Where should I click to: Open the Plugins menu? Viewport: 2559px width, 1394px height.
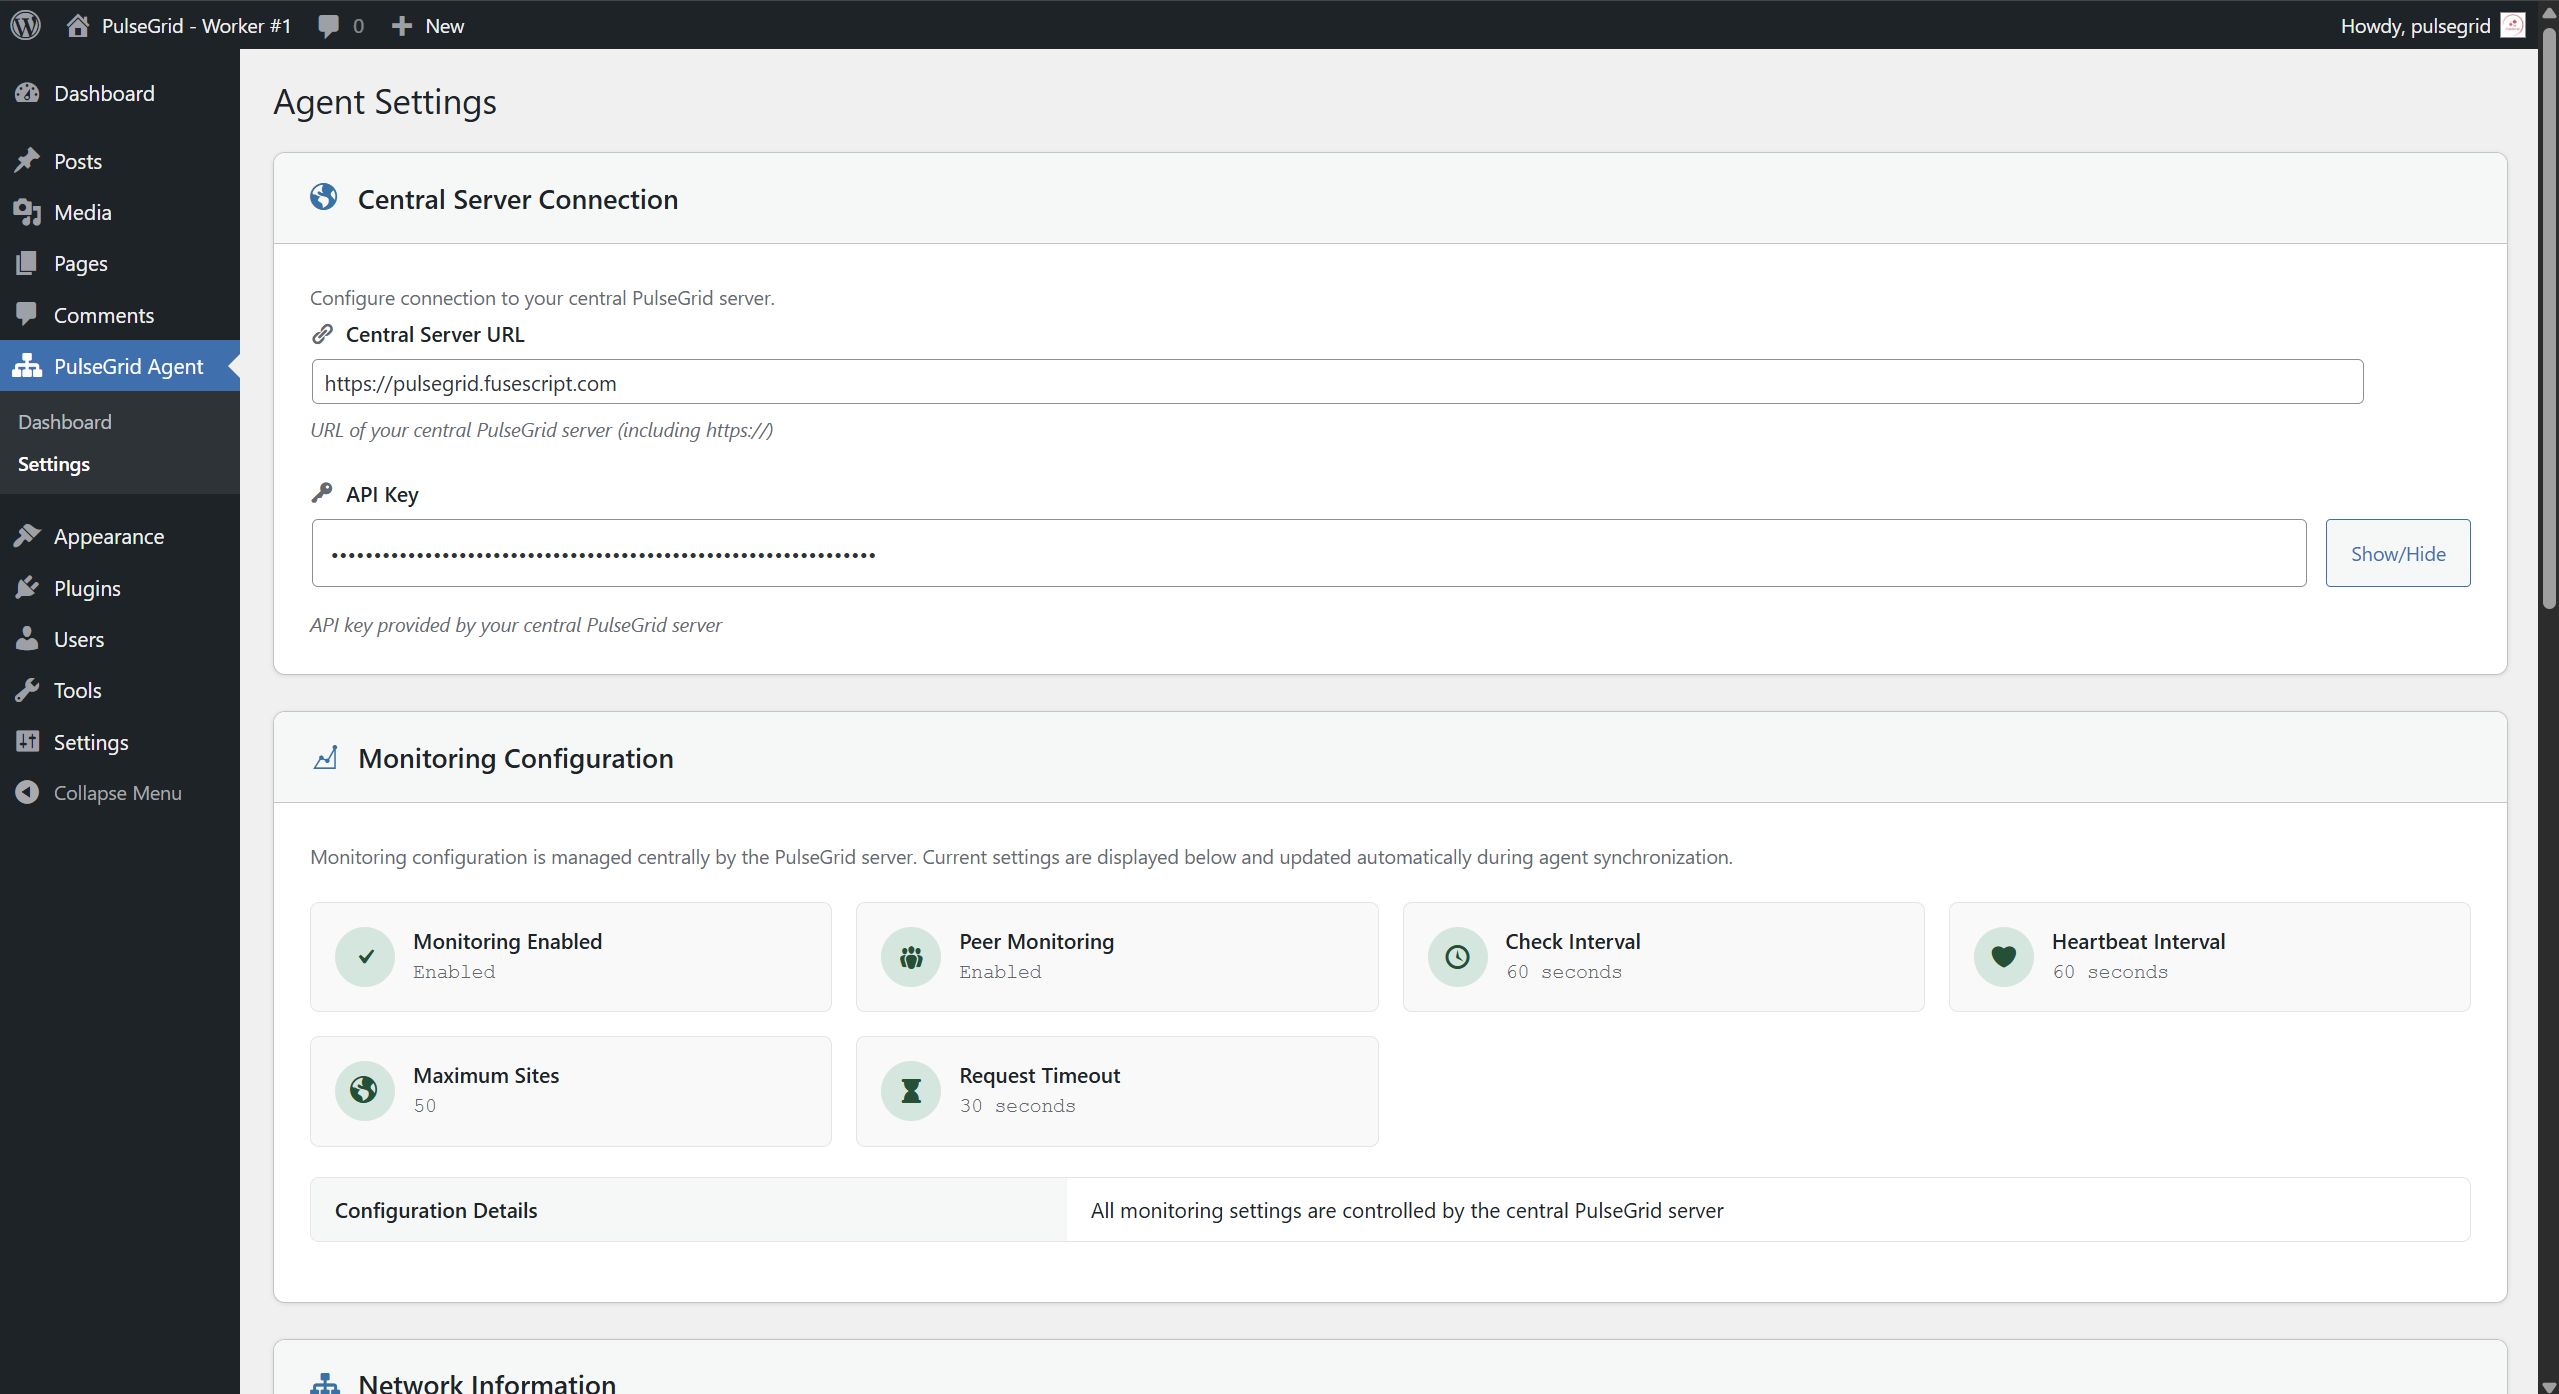[87, 588]
